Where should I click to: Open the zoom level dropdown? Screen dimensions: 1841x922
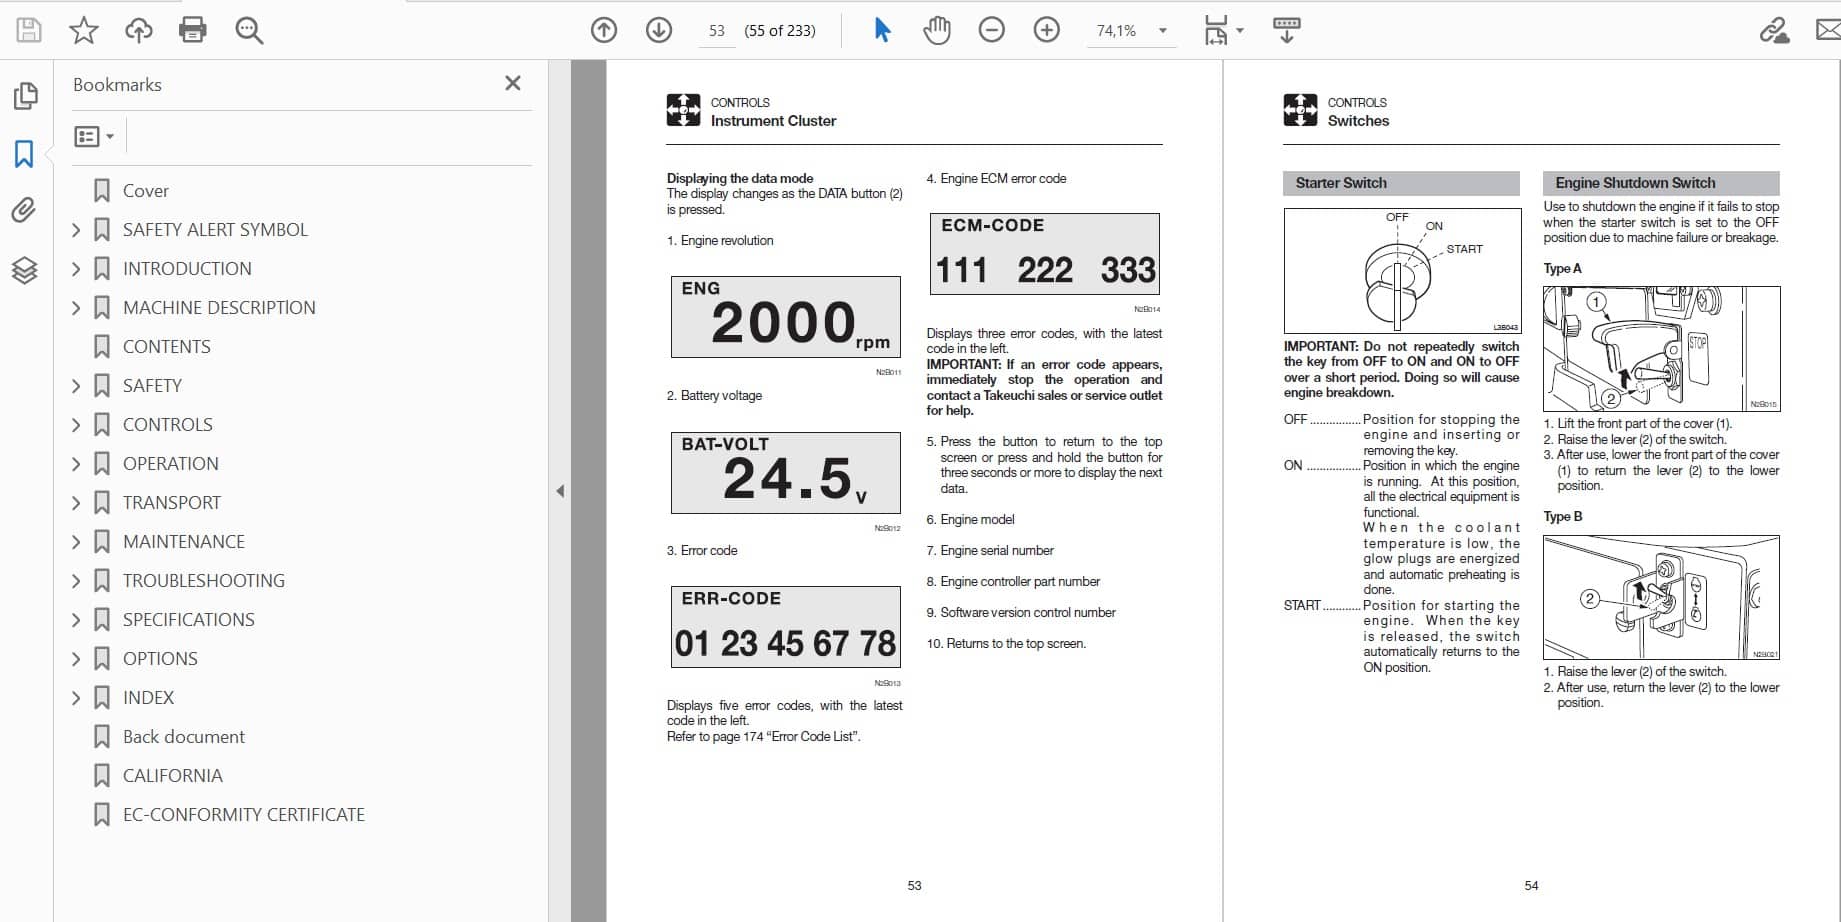point(1163,31)
